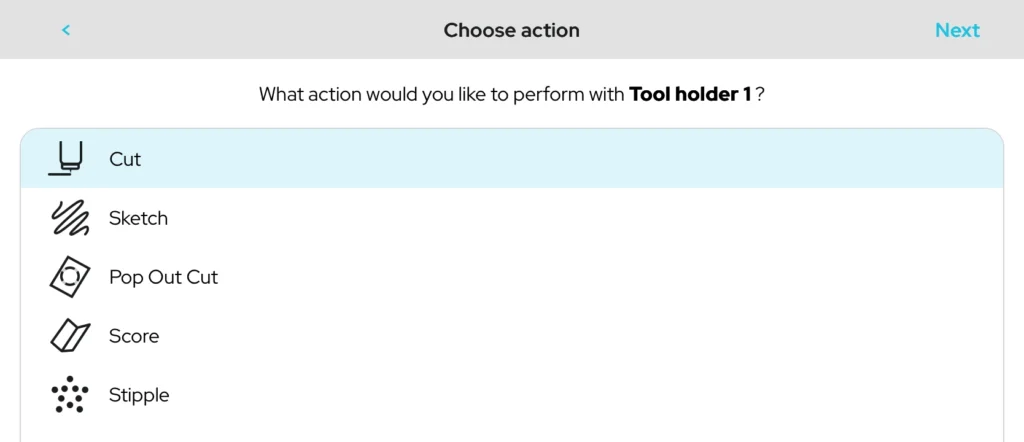Click the bold Tool holder 1 text
This screenshot has width=1024, height=442.
(690, 95)
